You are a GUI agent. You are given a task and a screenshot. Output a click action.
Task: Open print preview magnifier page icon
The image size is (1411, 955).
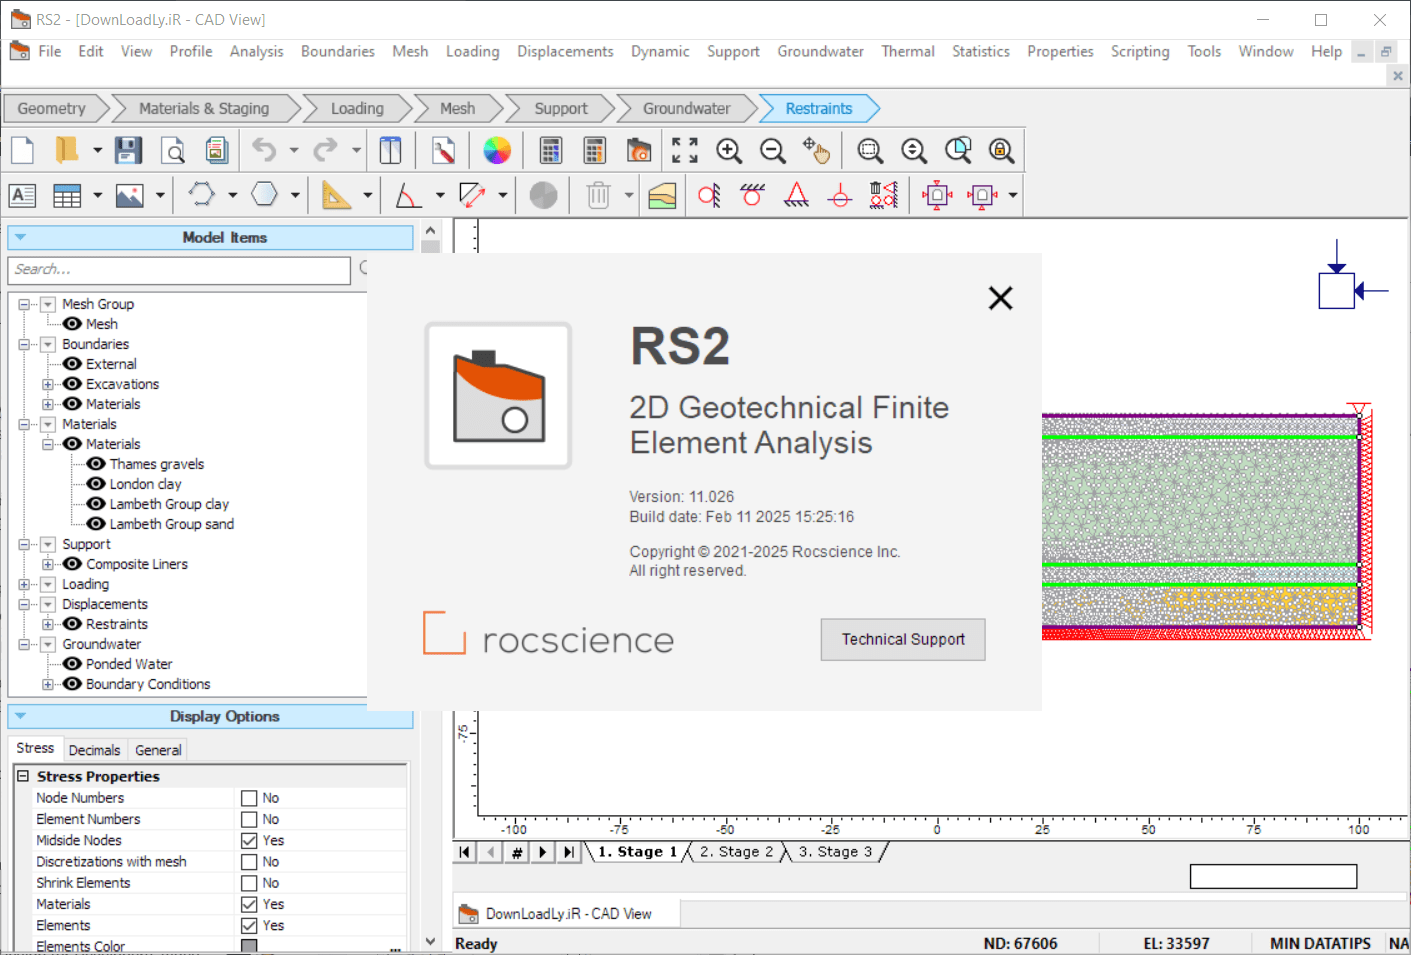(173, 150)
